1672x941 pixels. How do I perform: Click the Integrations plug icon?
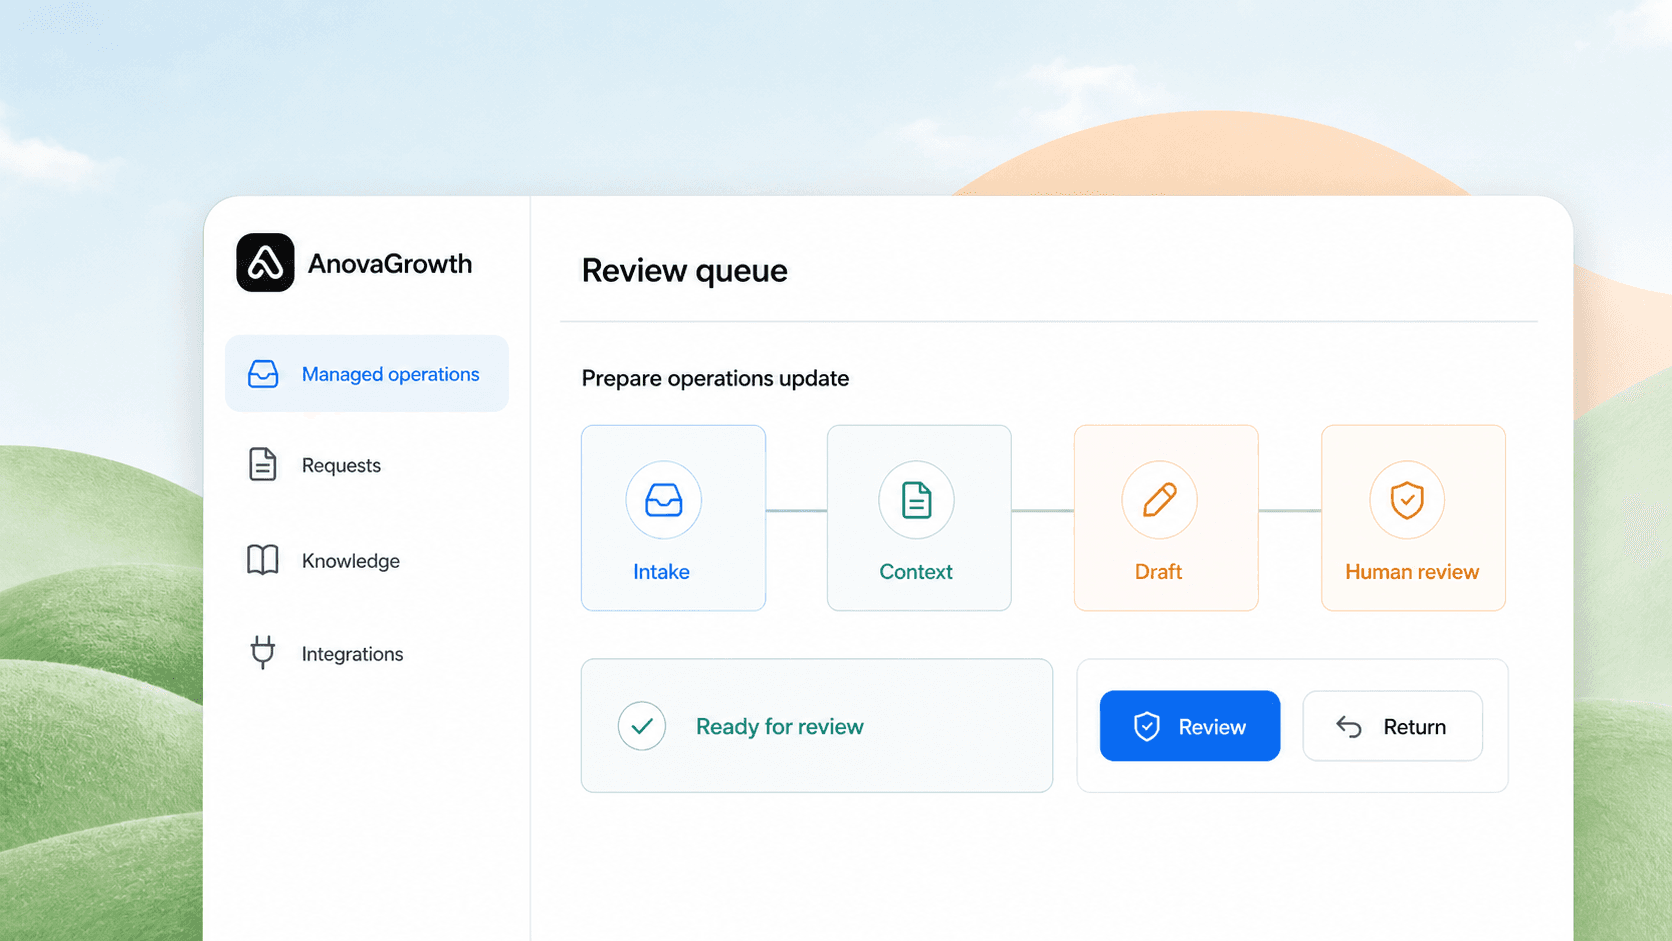263,653
